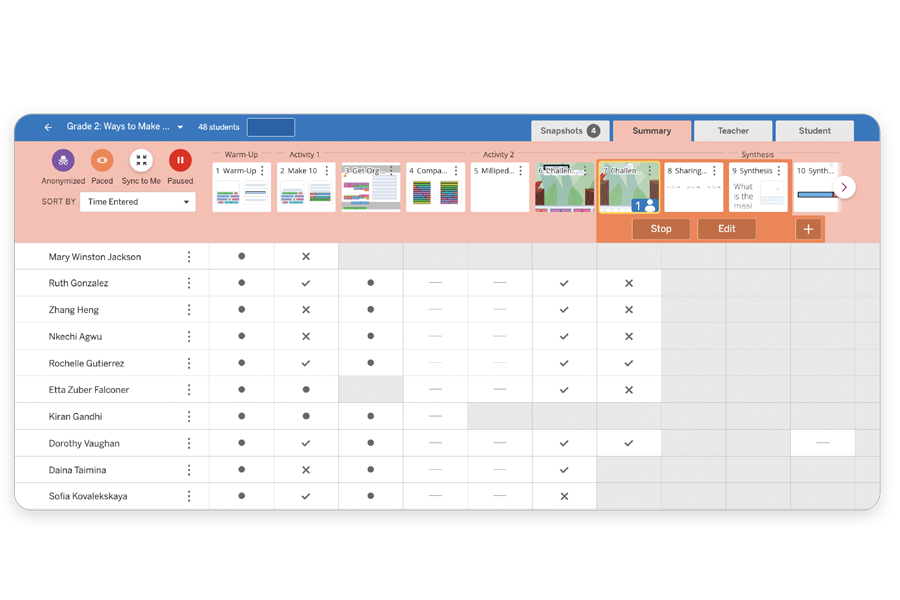Switch to the Student tab
900x600 pixels.
point(814,131)
